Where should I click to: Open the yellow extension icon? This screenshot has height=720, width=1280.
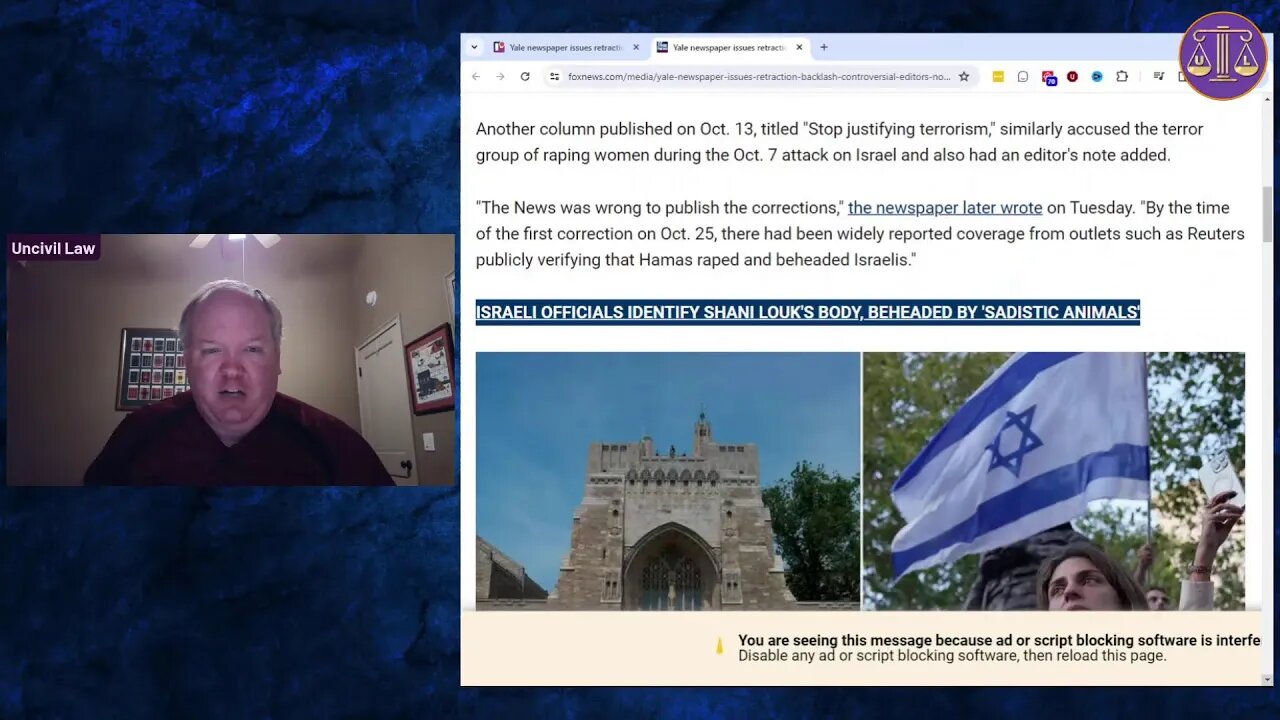pyautogui.click(x=998, y=76)
